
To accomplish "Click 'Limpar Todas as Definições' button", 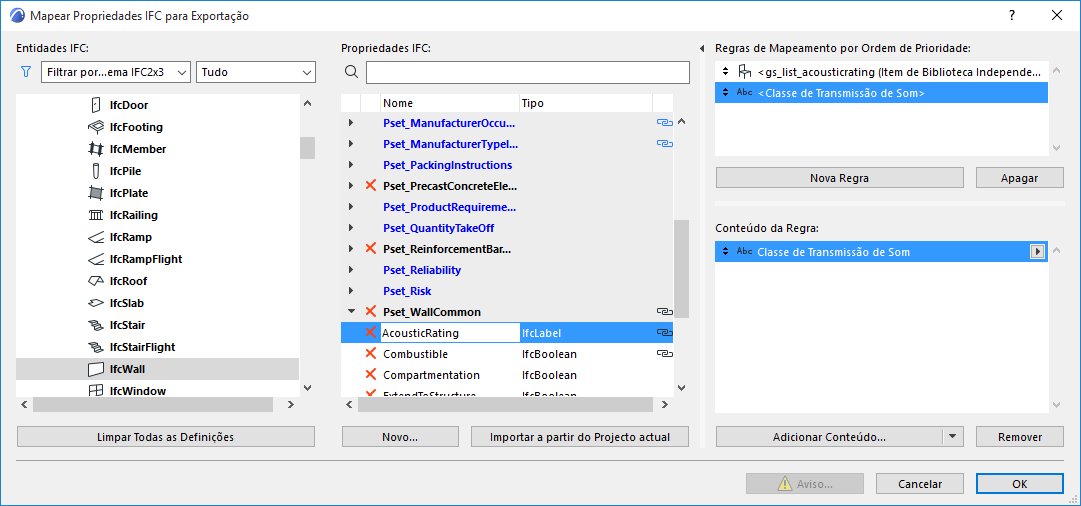I will click(166, 437).
